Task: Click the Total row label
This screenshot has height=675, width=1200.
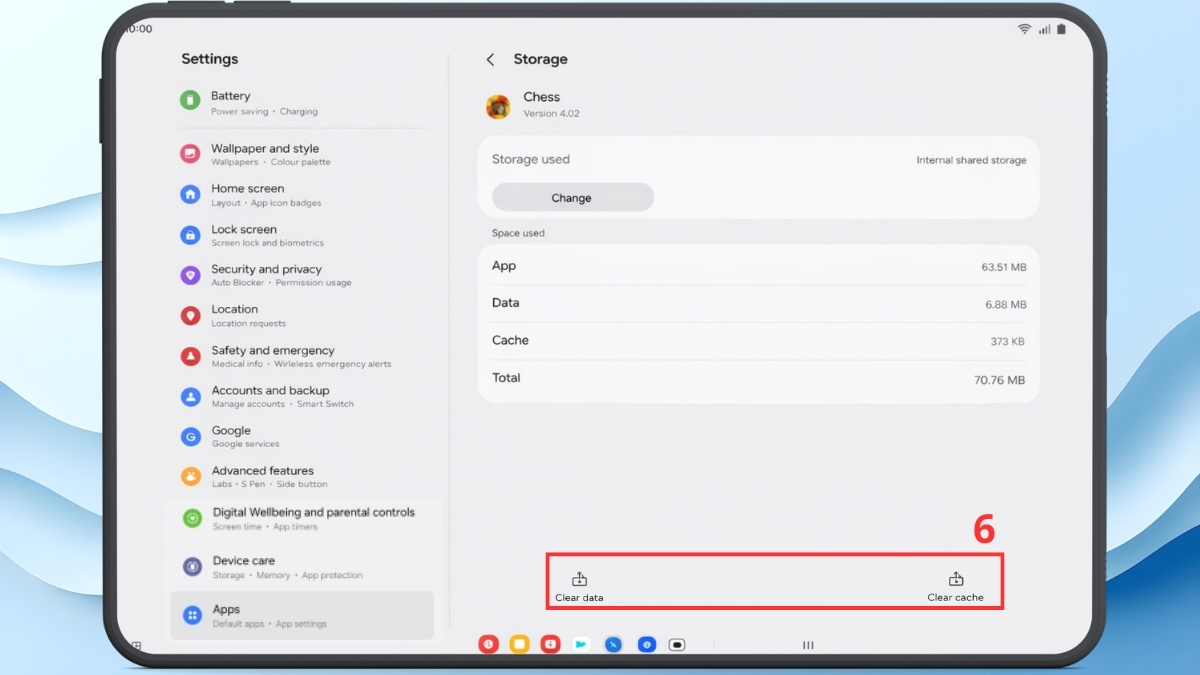Action: tap(506, 378)
